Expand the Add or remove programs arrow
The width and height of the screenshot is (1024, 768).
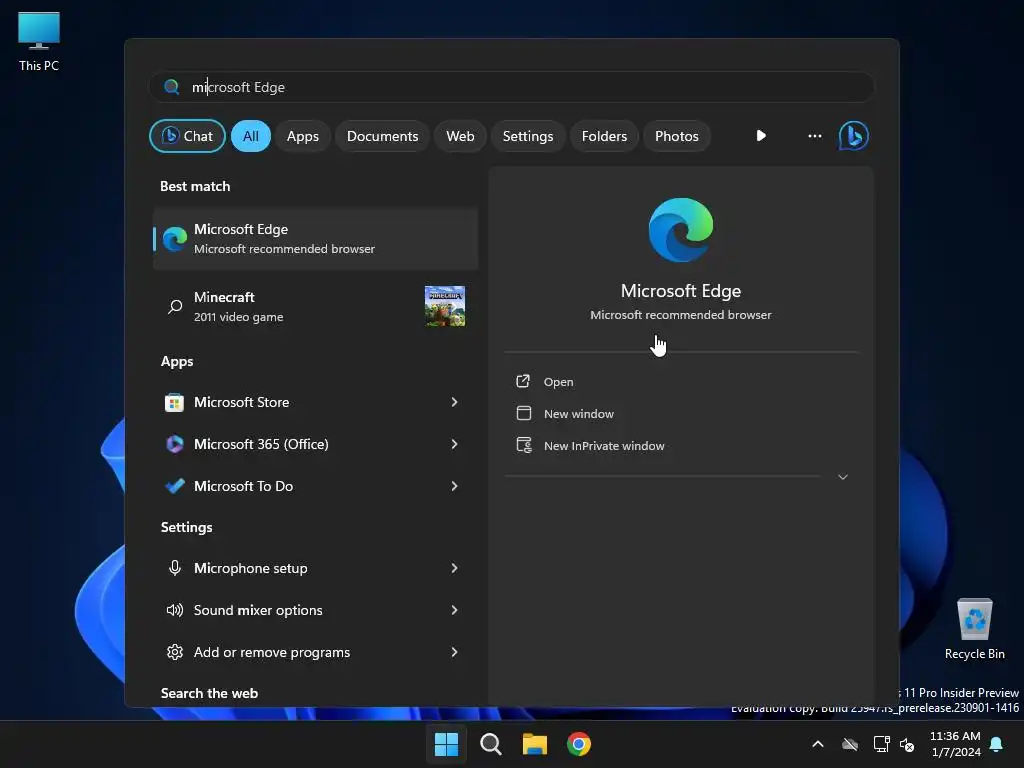[x=455, y=652]
